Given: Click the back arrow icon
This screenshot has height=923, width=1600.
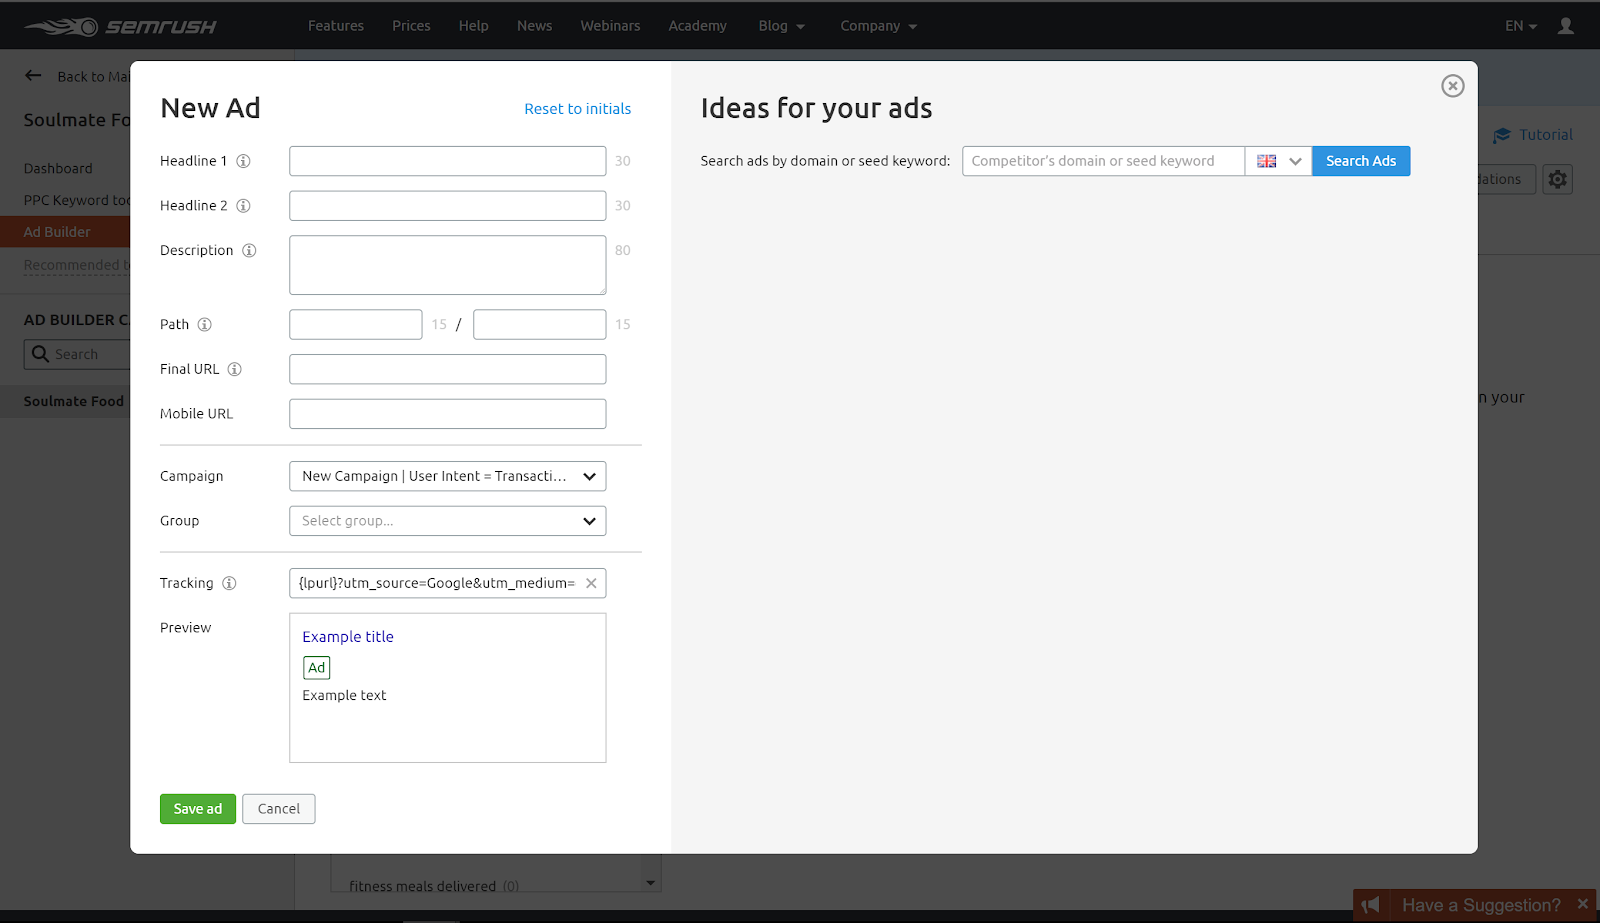Looking at the screenshot, I should (x=33, y=76).
